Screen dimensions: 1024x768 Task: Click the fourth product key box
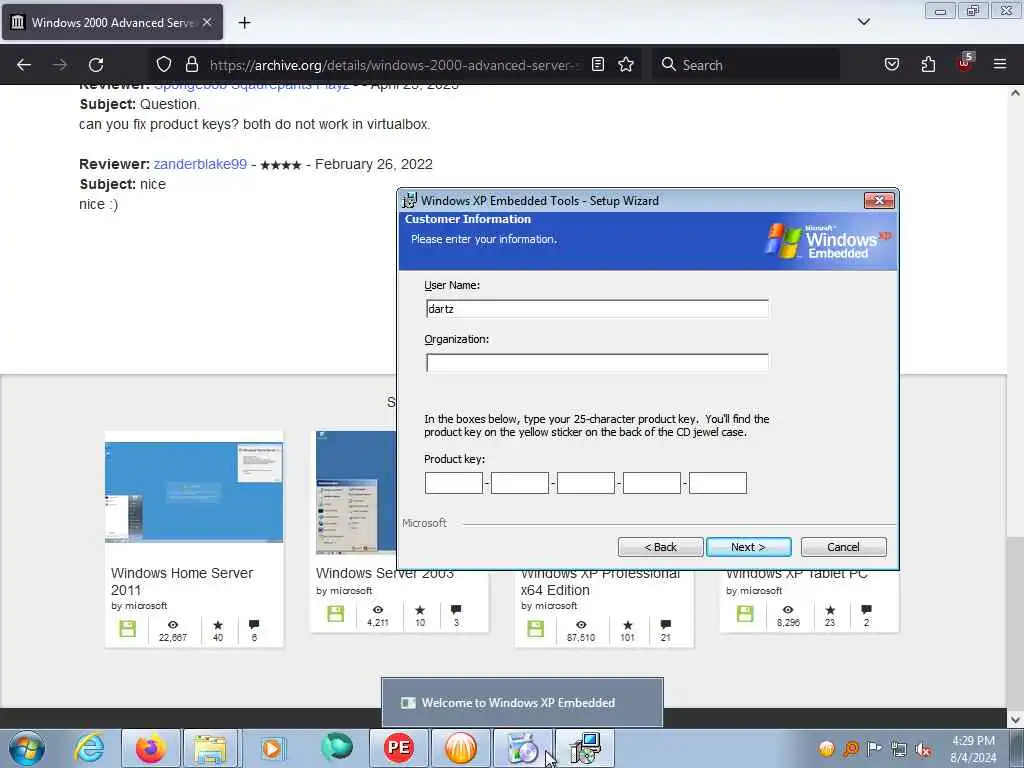[x=652, y=483]
